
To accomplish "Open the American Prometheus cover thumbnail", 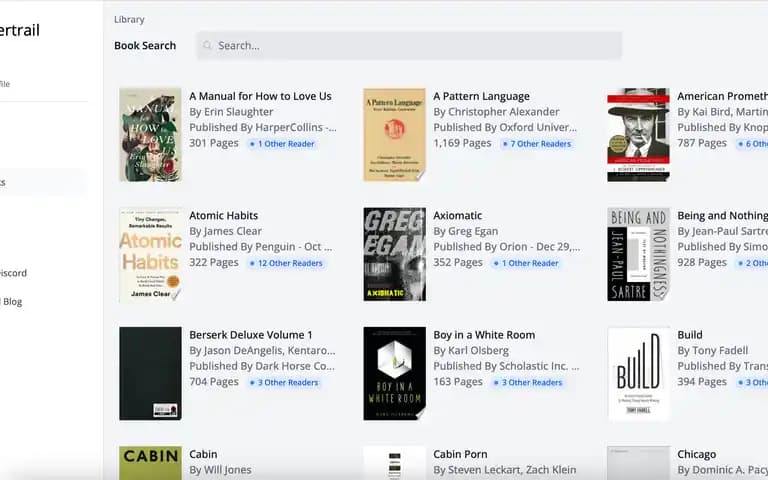I will pos(638,135).
